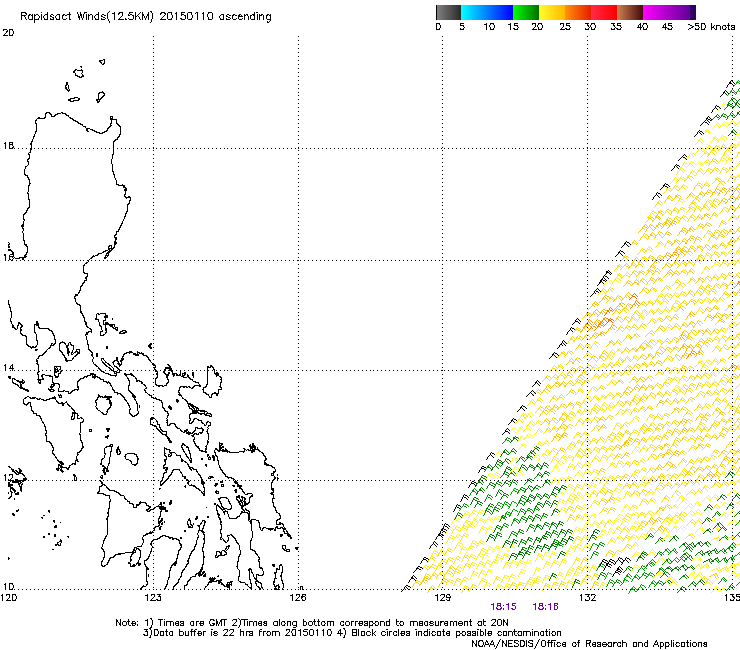
Task: Click the '40' legend scale label
Action: [x=642, y=27]
